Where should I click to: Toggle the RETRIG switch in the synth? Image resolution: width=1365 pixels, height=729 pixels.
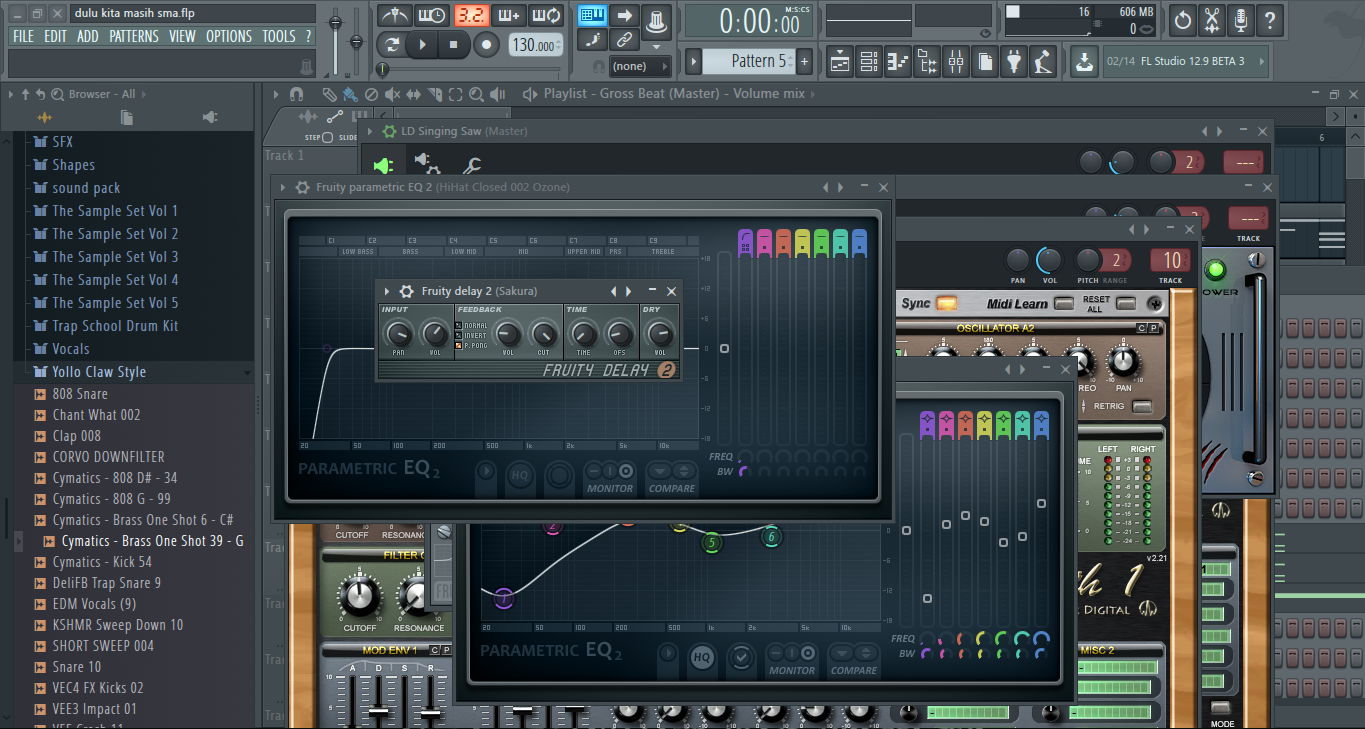coord(1142,407)
